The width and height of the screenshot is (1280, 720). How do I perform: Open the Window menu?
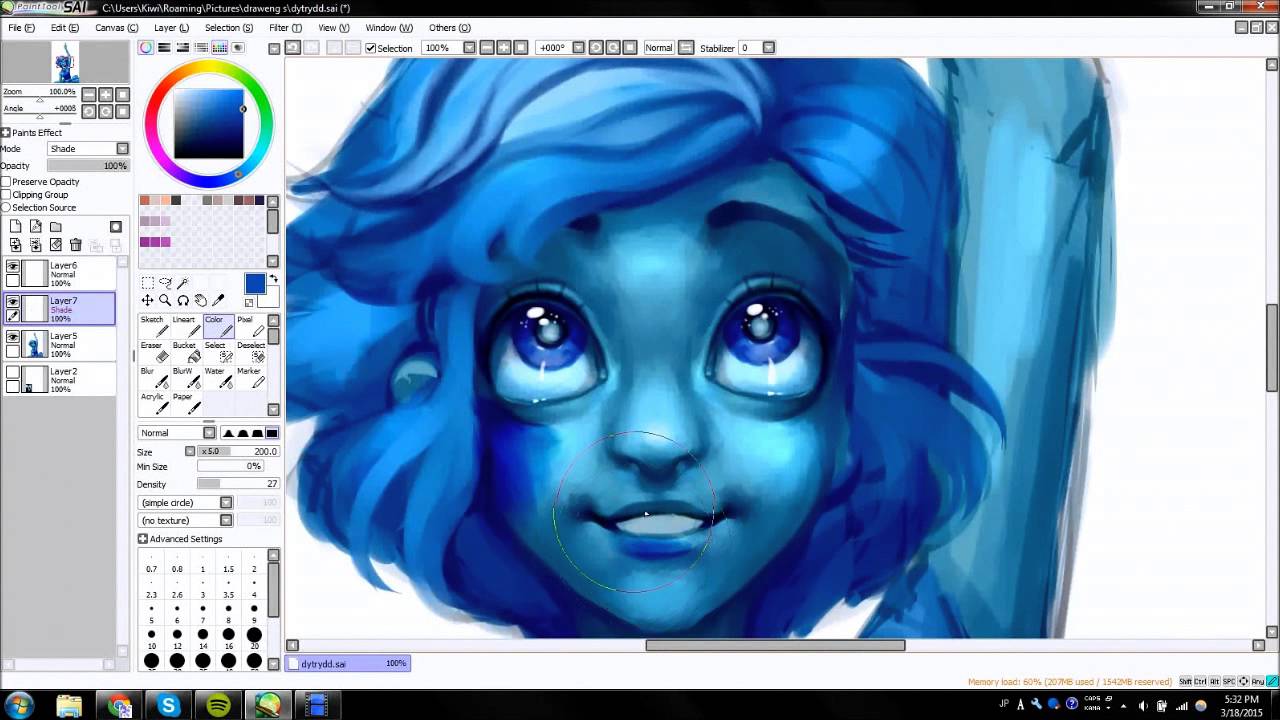(389, 28)
